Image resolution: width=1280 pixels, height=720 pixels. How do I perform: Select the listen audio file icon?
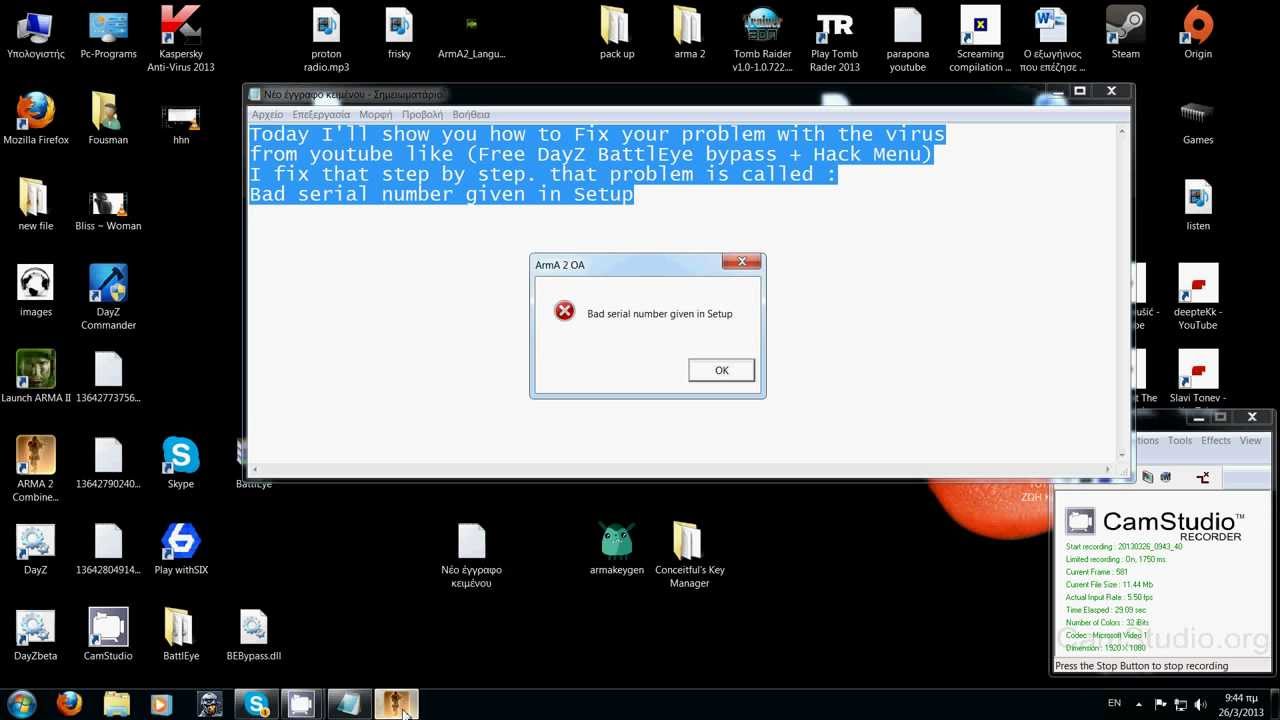coord(1198,206)
